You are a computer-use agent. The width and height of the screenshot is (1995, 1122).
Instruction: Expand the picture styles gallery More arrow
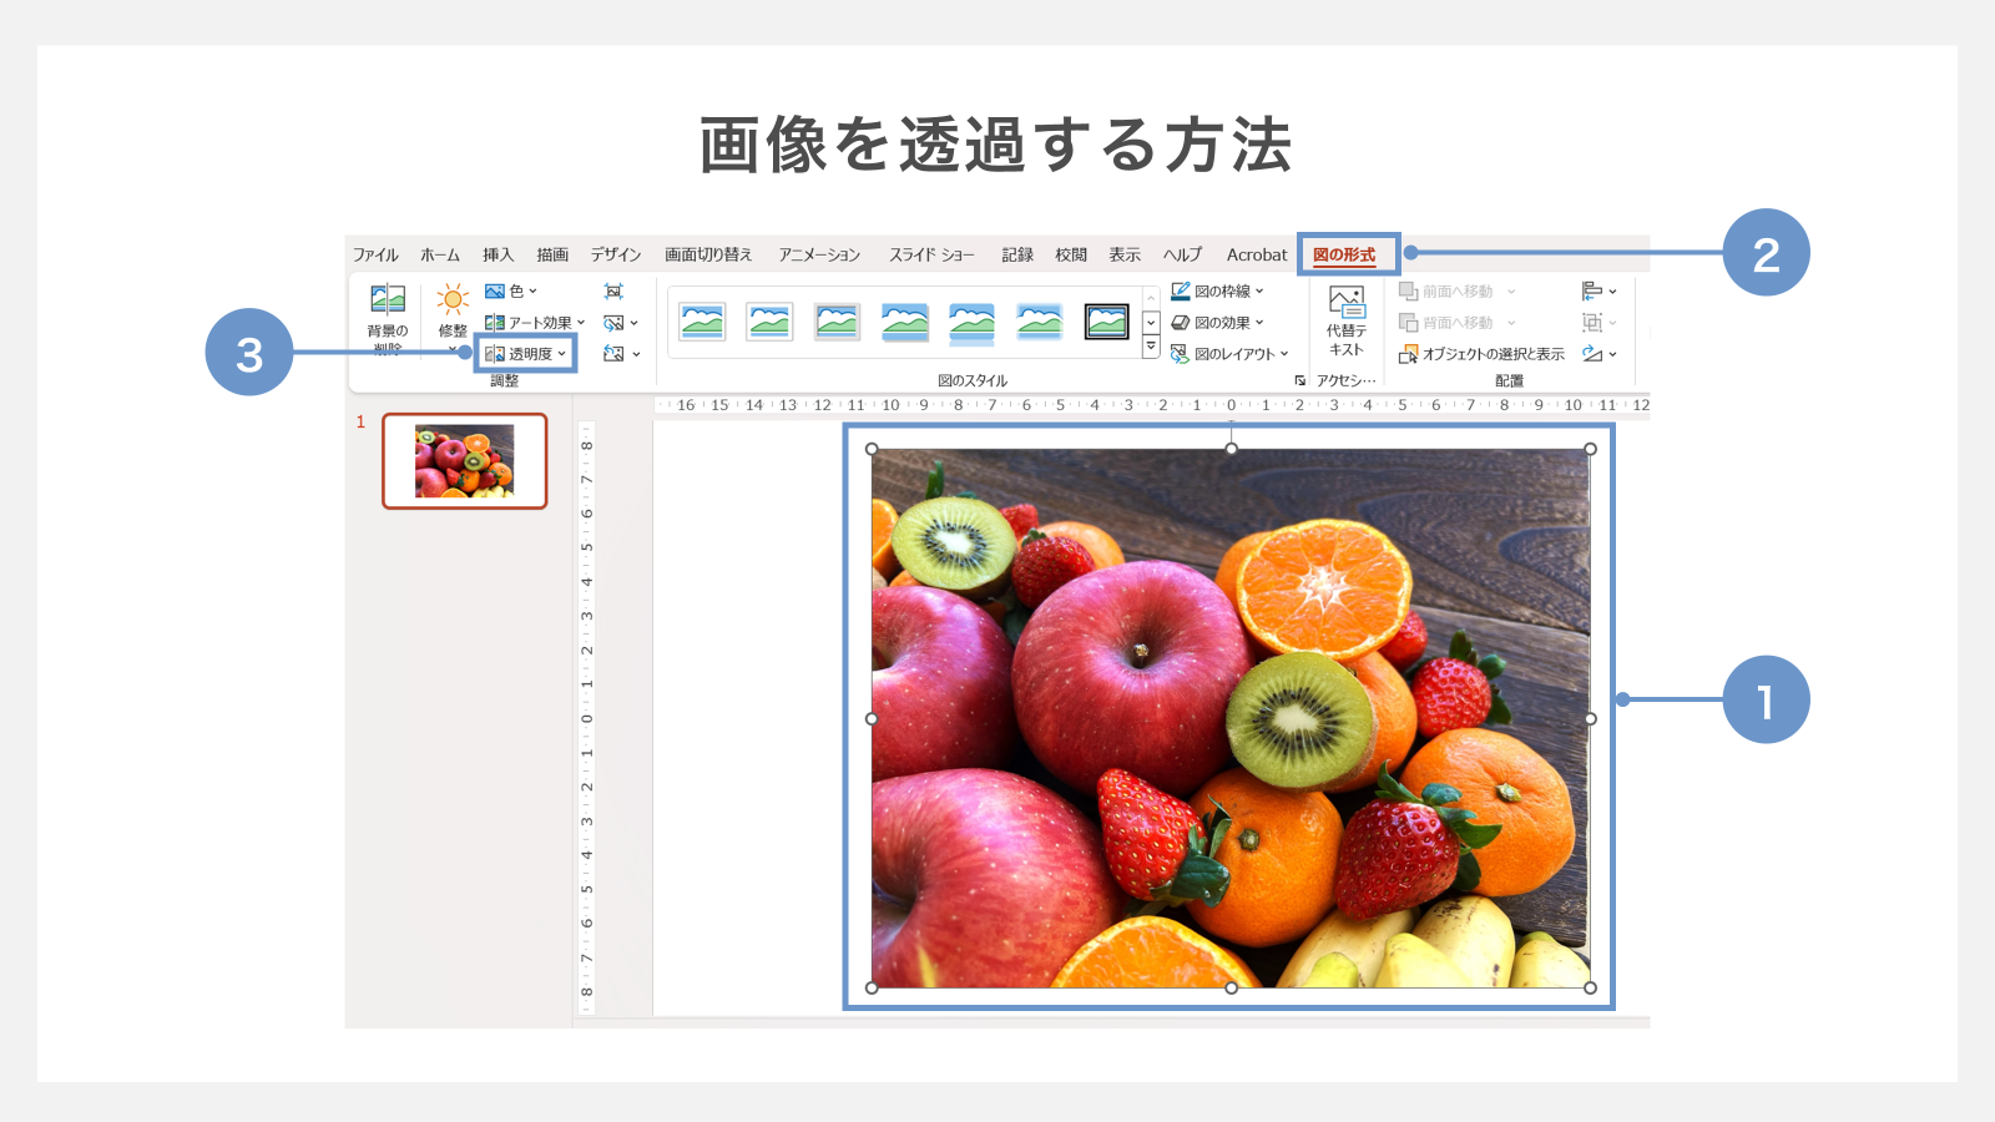pyautogui.click(x=1151, y=347)
